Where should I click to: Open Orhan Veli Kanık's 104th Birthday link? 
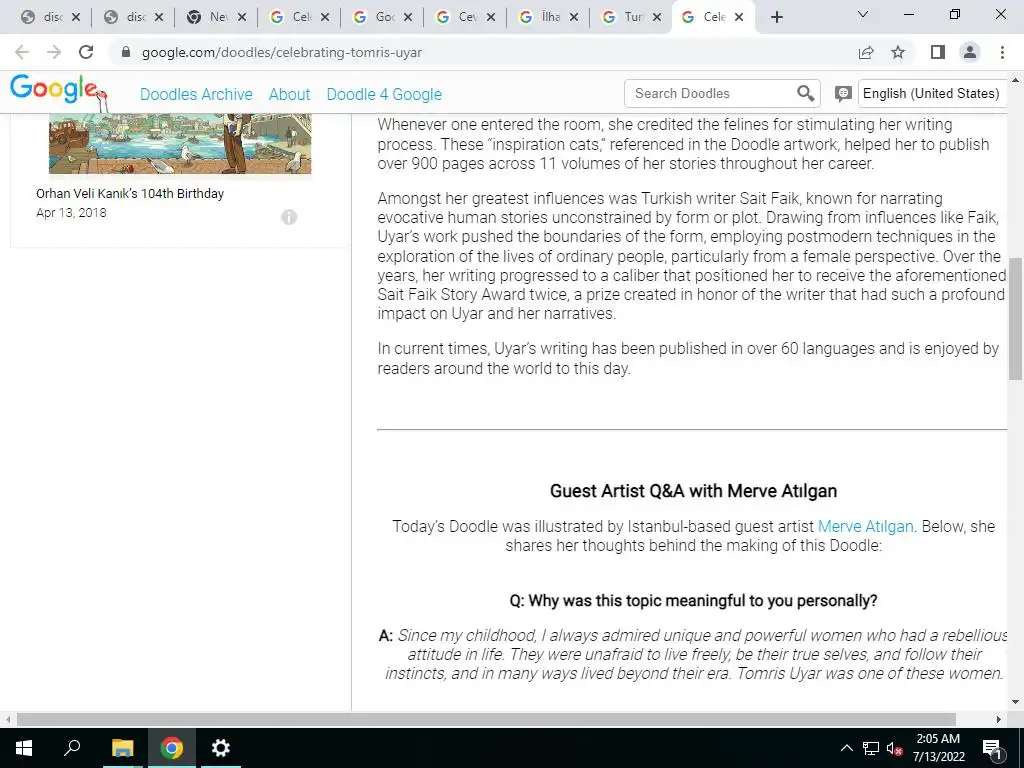[130, 193]
